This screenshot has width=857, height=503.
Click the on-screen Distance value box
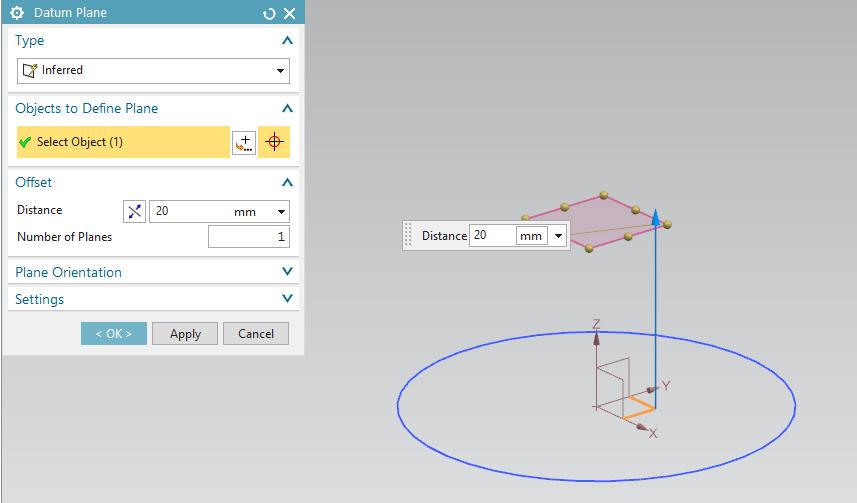(492, 236)
